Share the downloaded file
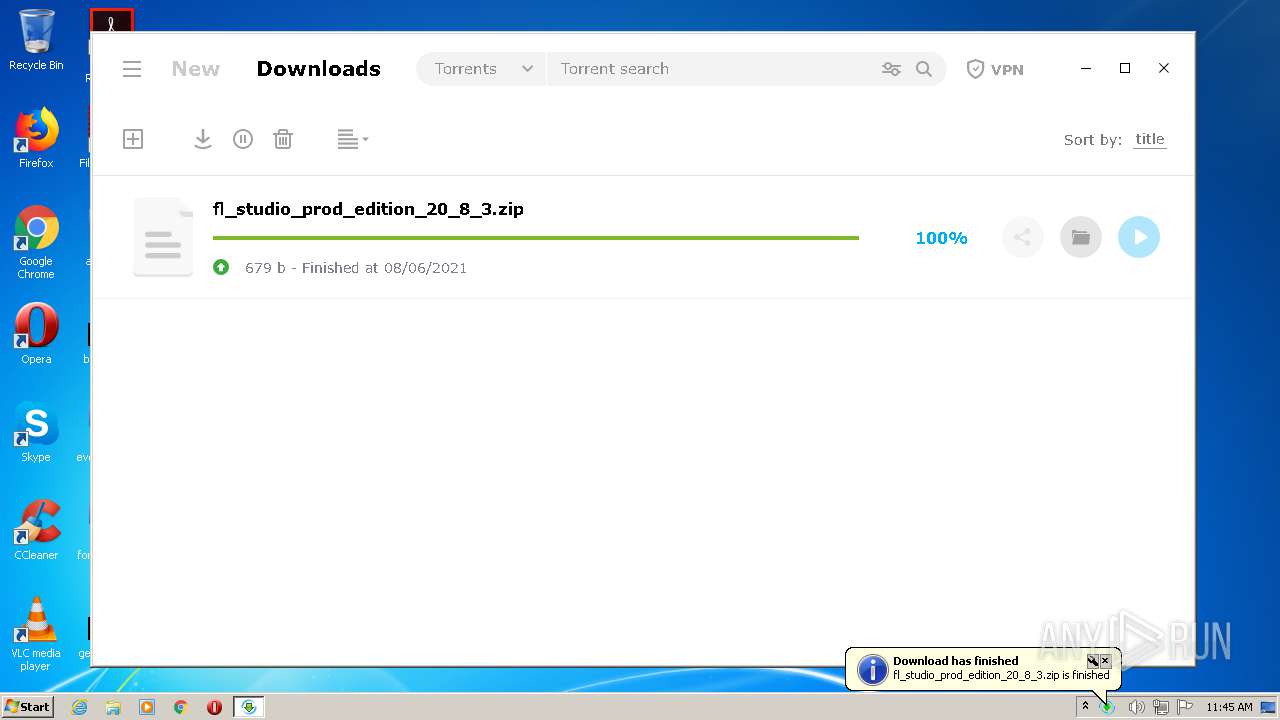This screenshot has height=720, width=1280. click(1022, 237)
